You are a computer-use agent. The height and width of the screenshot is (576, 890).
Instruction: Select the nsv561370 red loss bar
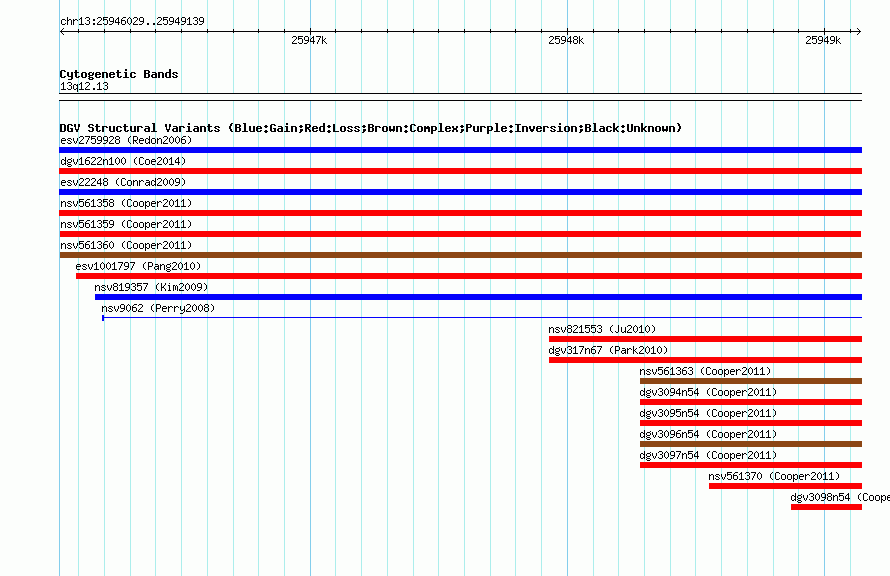point(785,486)
